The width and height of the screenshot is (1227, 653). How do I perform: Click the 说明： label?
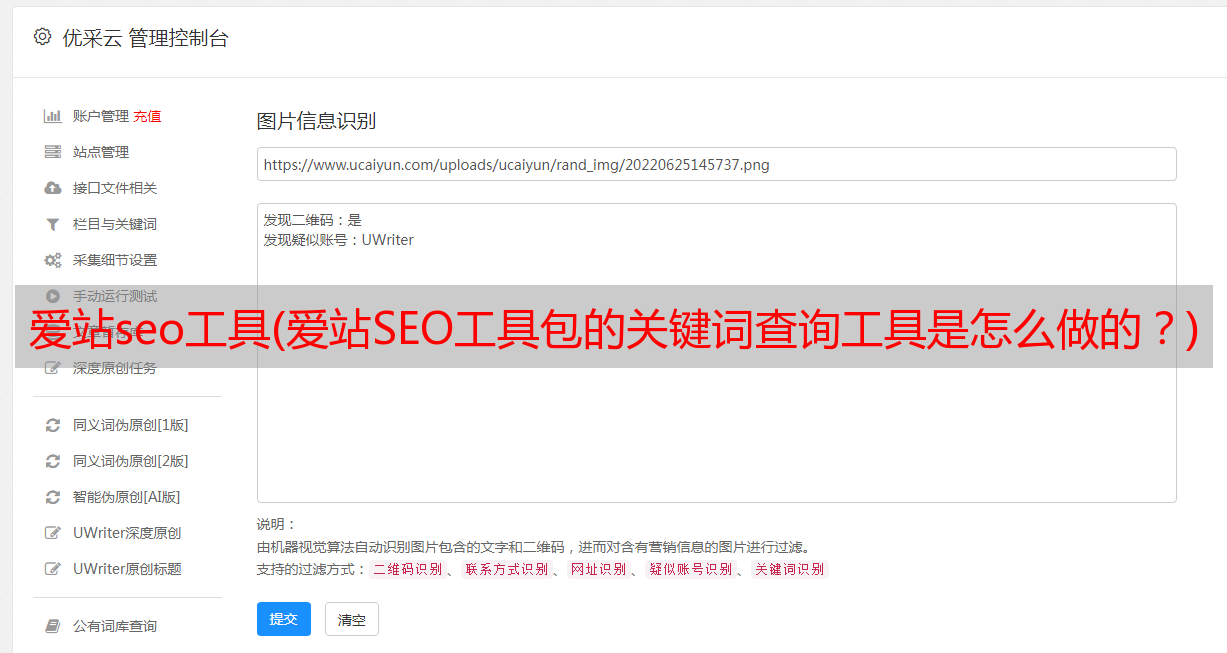(277, 524)
